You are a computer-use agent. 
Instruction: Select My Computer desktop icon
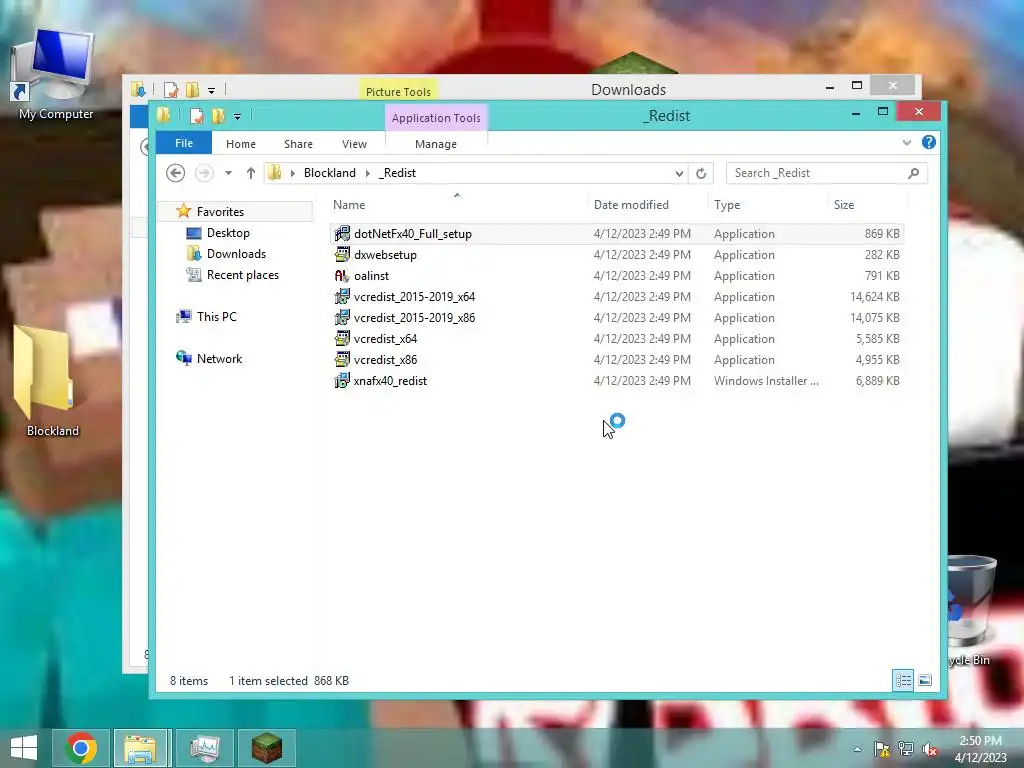[55, 75]
